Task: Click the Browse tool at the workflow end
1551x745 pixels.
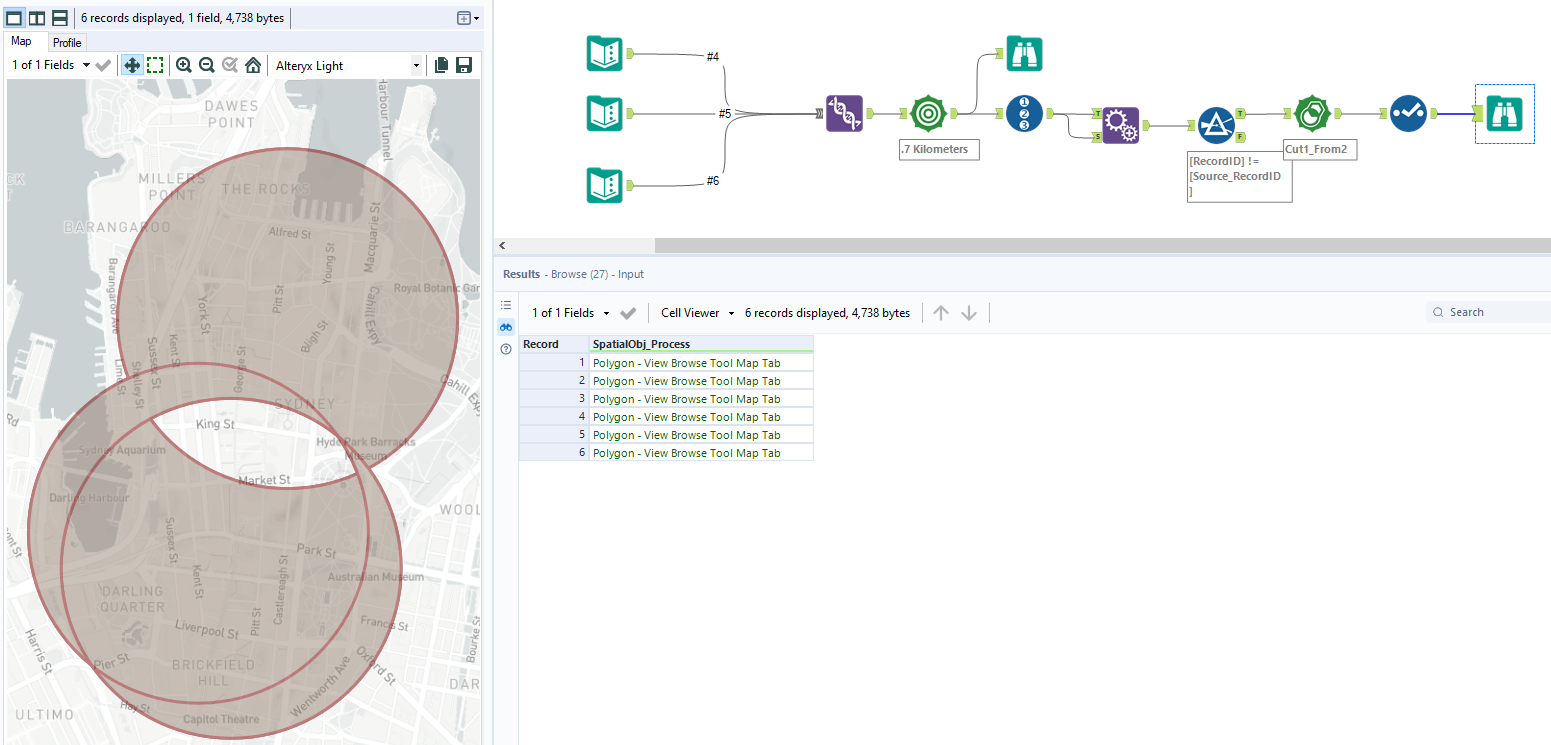Action: click(x=1504, y=113)
